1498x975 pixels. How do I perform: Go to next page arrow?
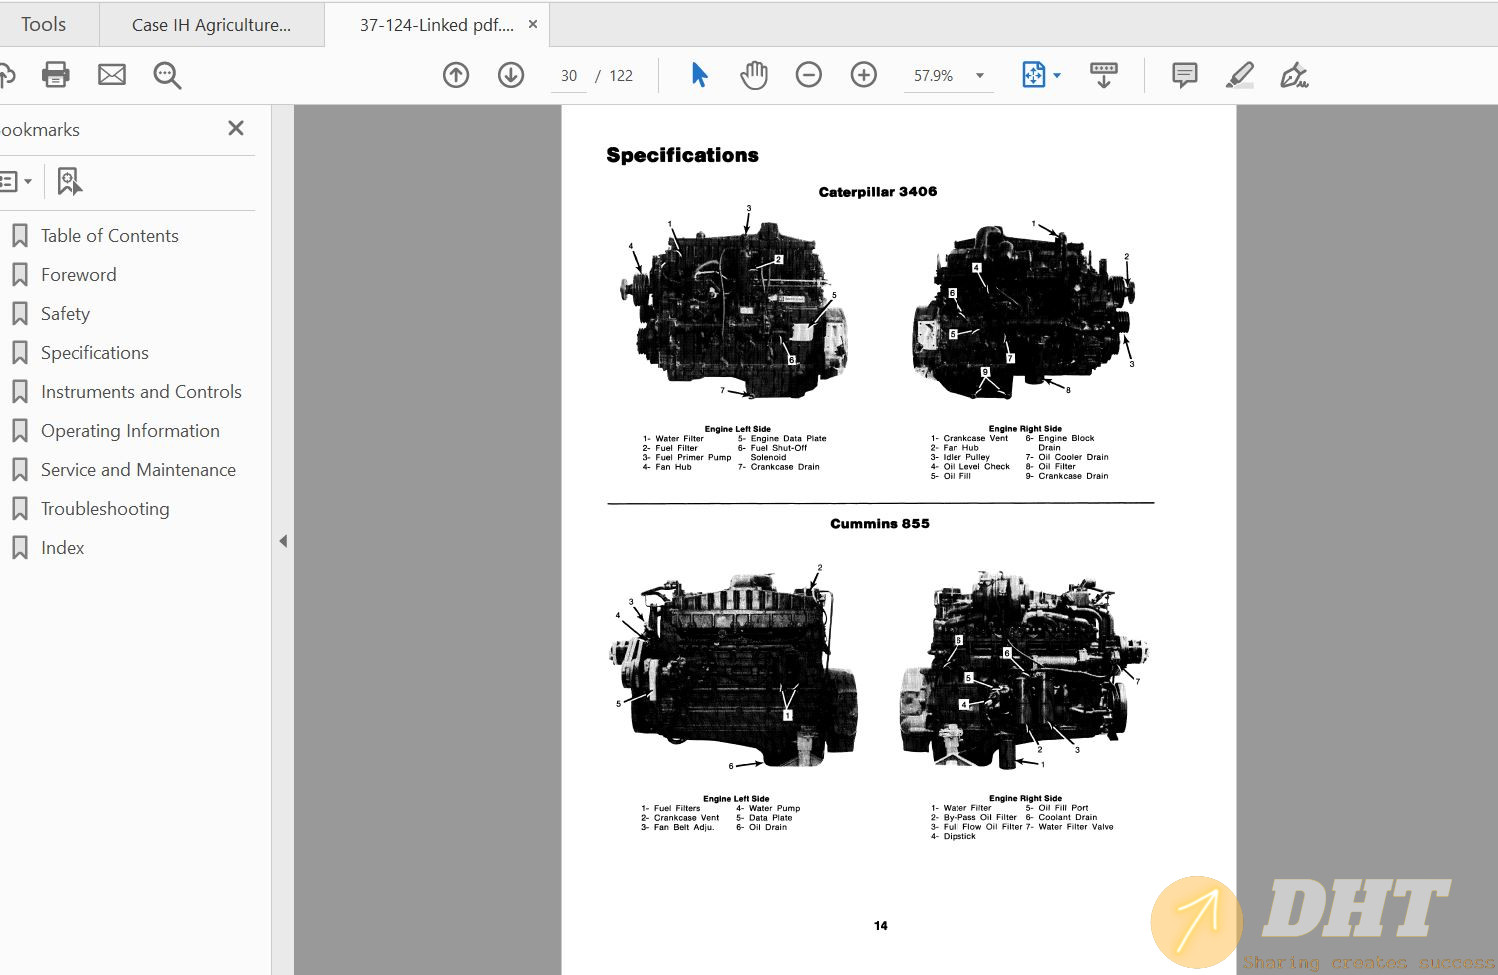511,75
